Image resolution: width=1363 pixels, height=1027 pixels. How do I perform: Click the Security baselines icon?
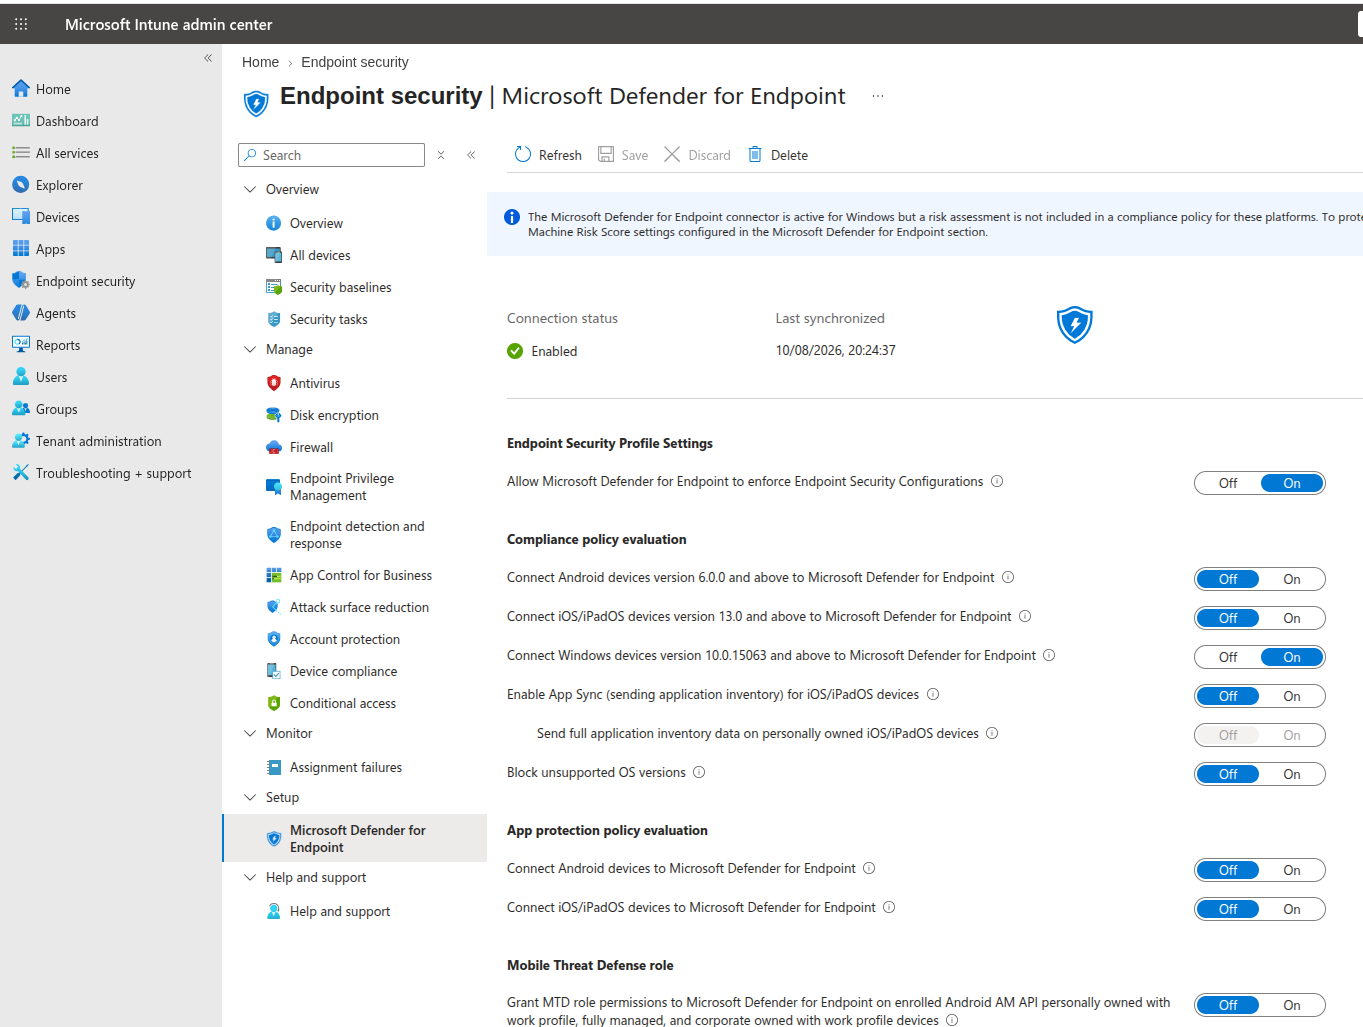click(x=274, y=287)
